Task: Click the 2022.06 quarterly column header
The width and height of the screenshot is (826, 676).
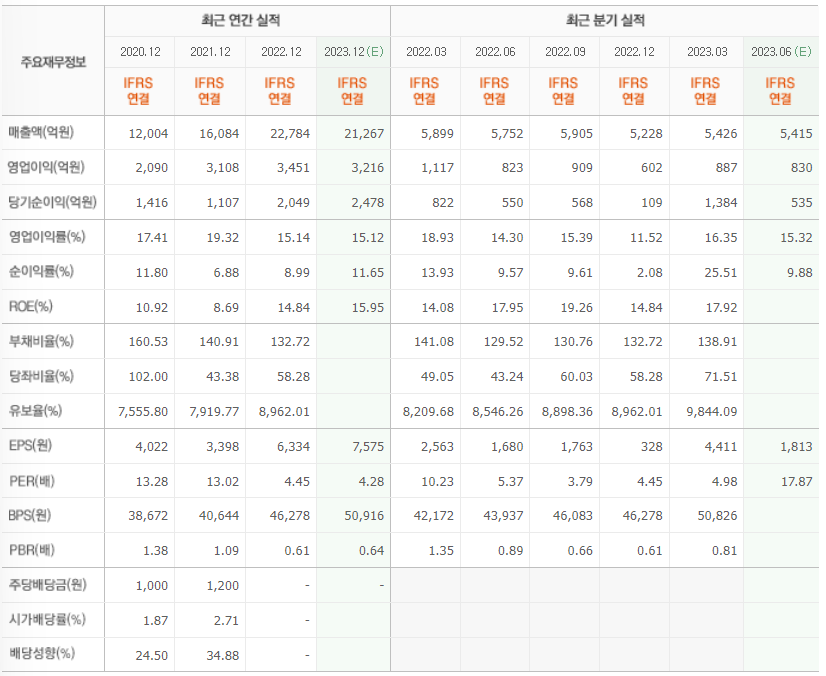Action: [x=495, y=52]
